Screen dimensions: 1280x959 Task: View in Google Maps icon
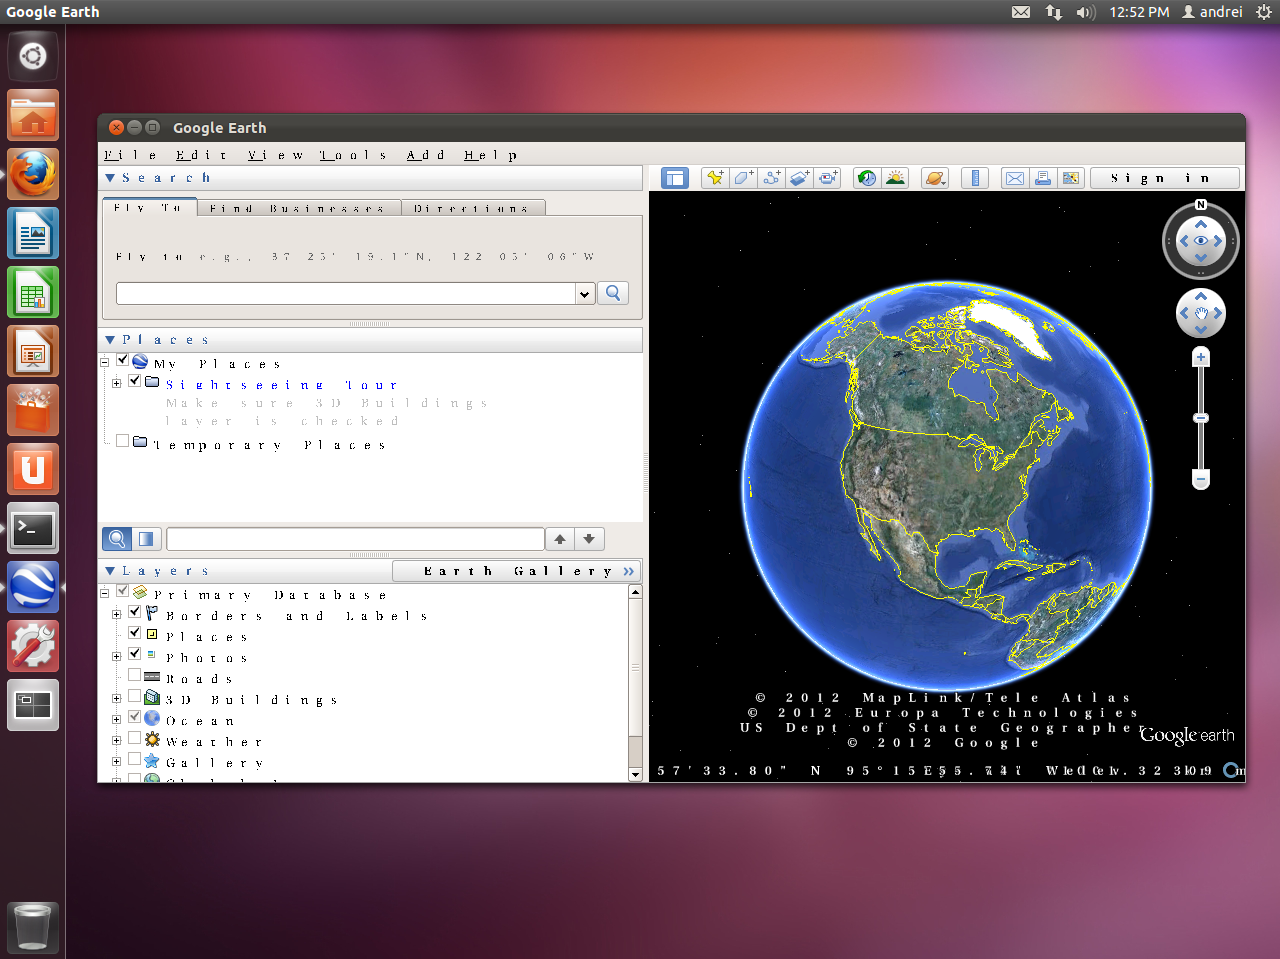[1071, 178]
